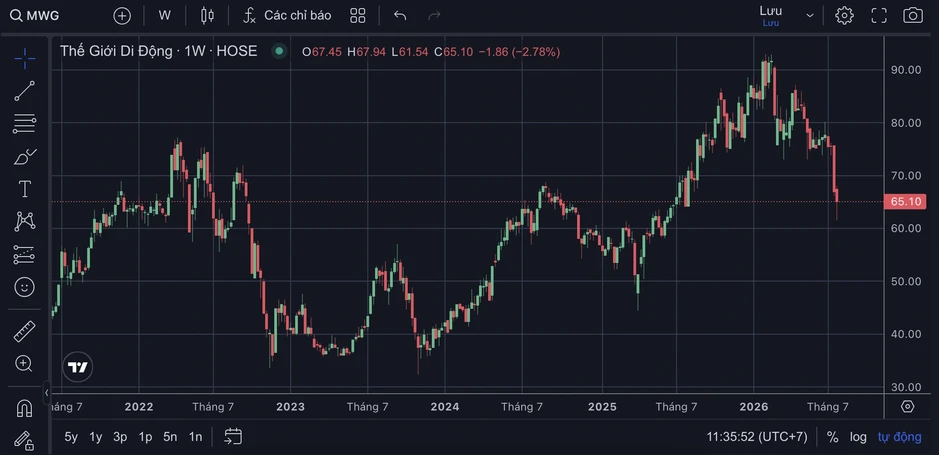Screen dimensions: 939x455
Task: Open the W timeframe interval selector
Action: tap(165, 16)
